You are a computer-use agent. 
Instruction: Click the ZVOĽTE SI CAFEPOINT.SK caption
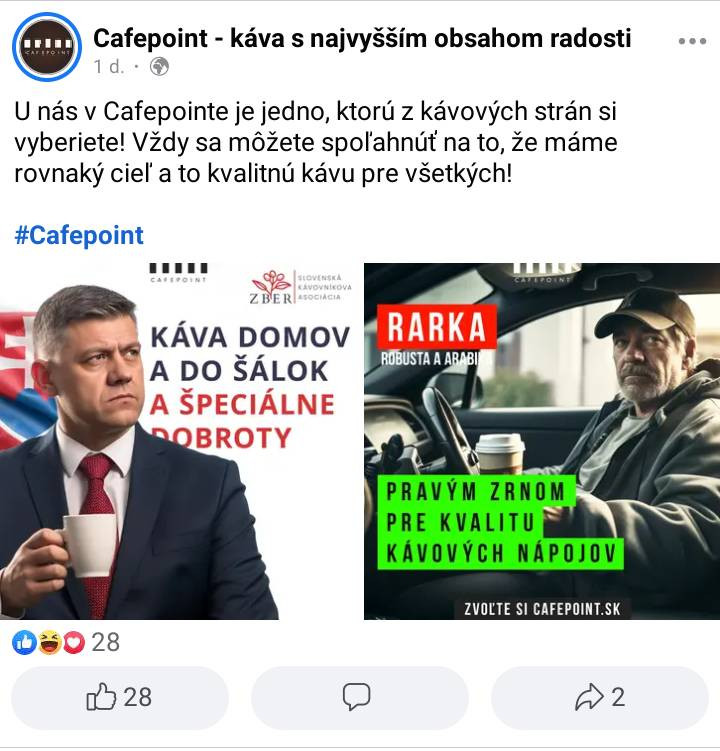(542, 609)
